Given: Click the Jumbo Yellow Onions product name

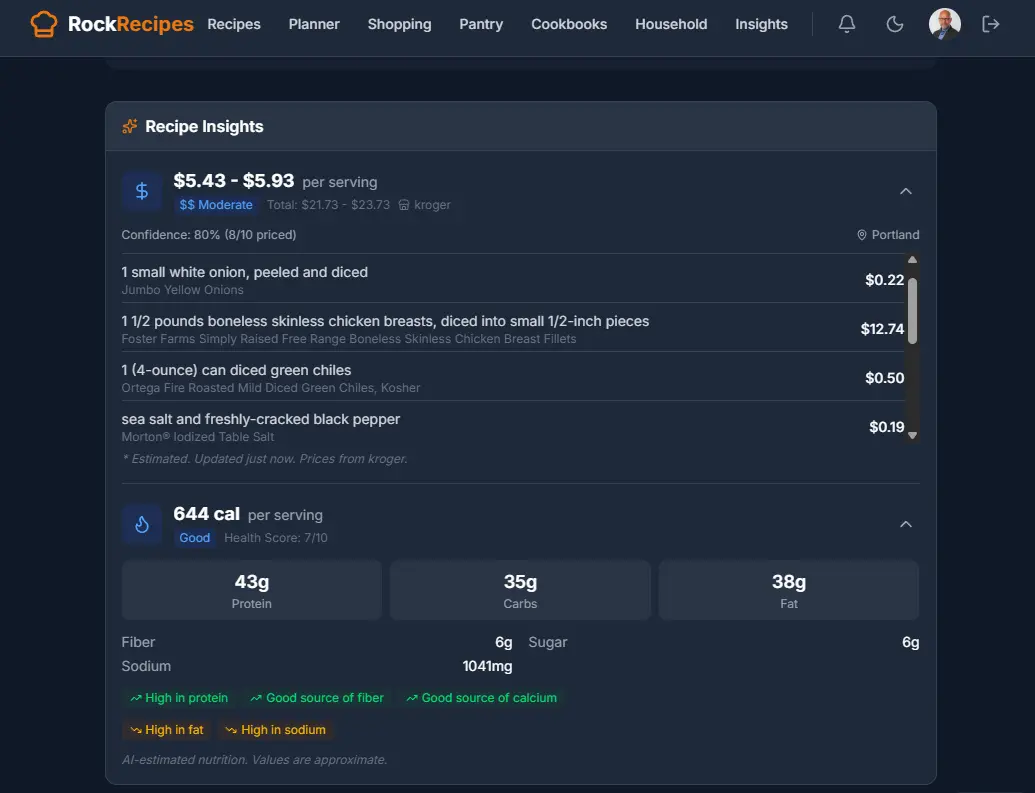Looking at the screenshot, I should point(182,290).
